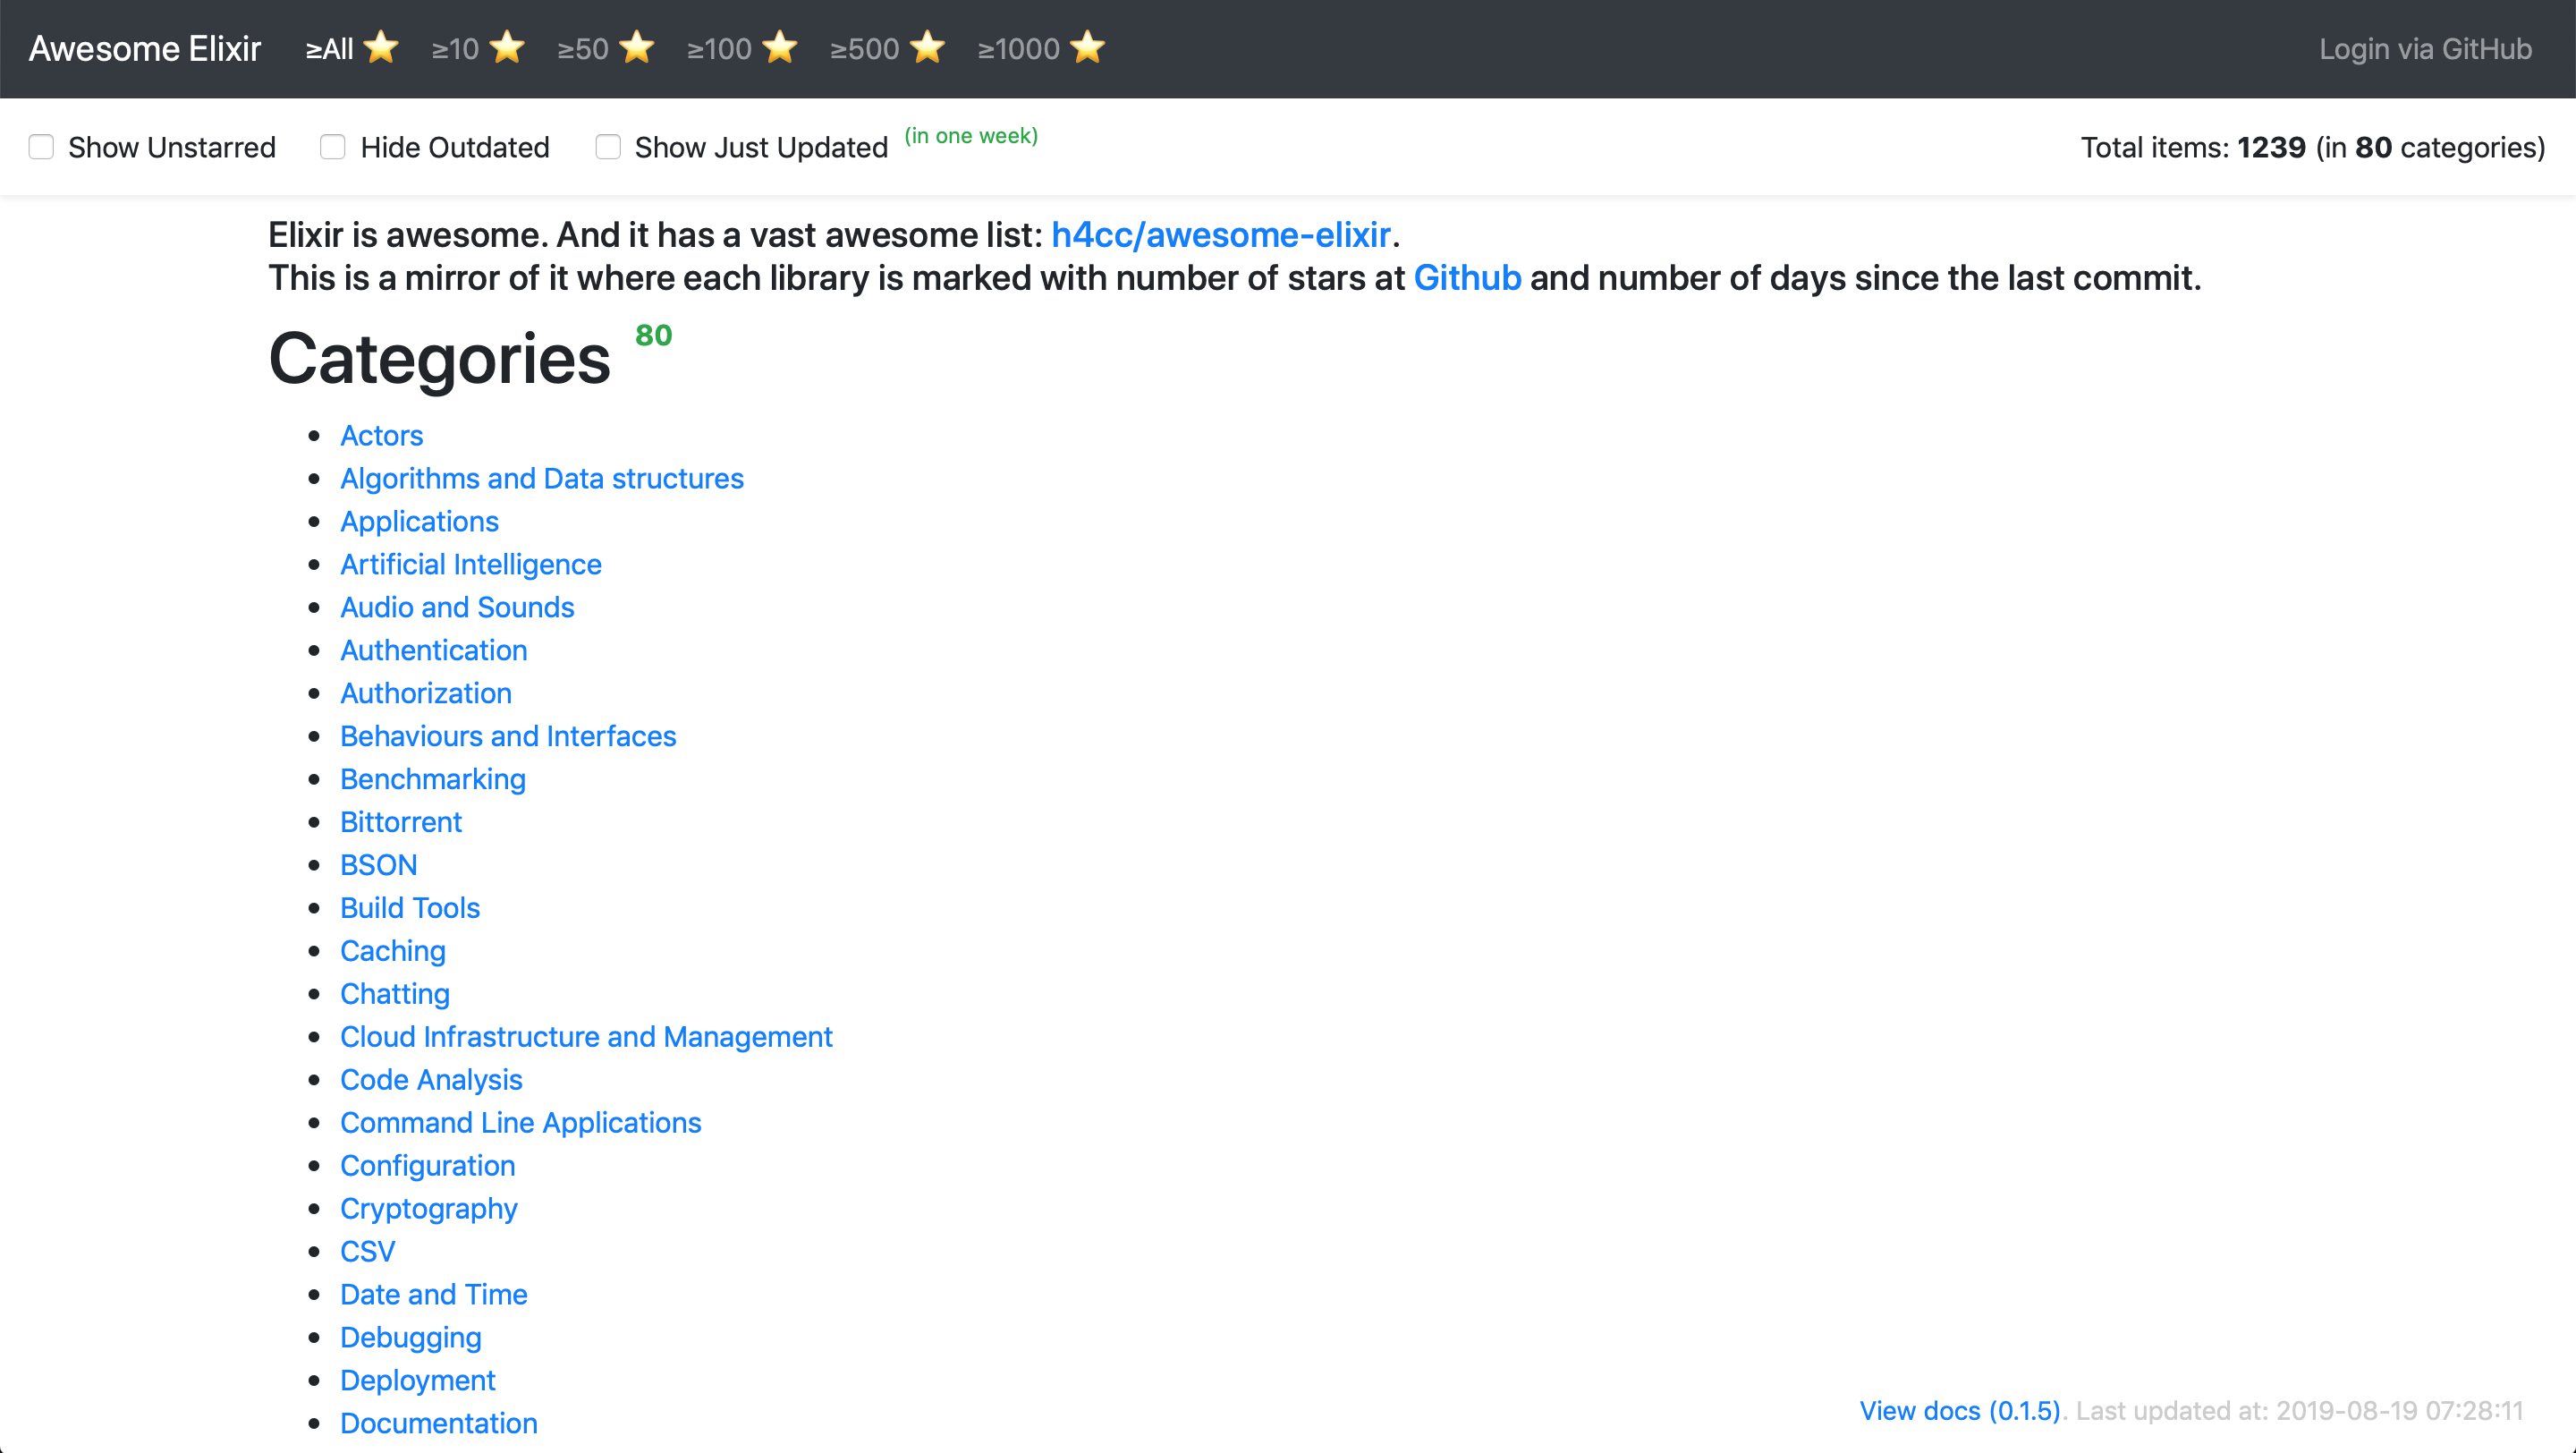Click the star icon beside ≥10
This screenshot has width=2576, height=1453.
pyautogui.click(x=508, y=47)
